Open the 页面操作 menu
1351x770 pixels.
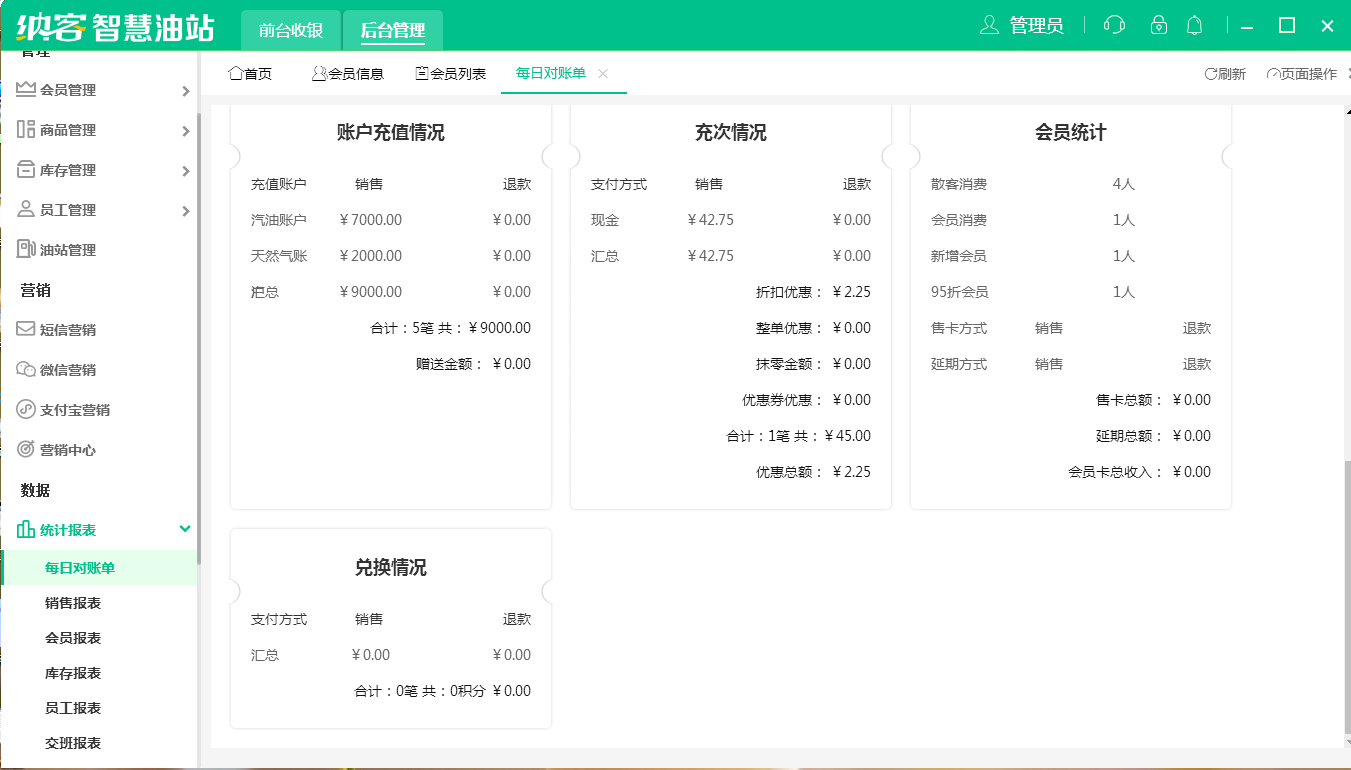pyautogui.click(x=1302, y=74)
